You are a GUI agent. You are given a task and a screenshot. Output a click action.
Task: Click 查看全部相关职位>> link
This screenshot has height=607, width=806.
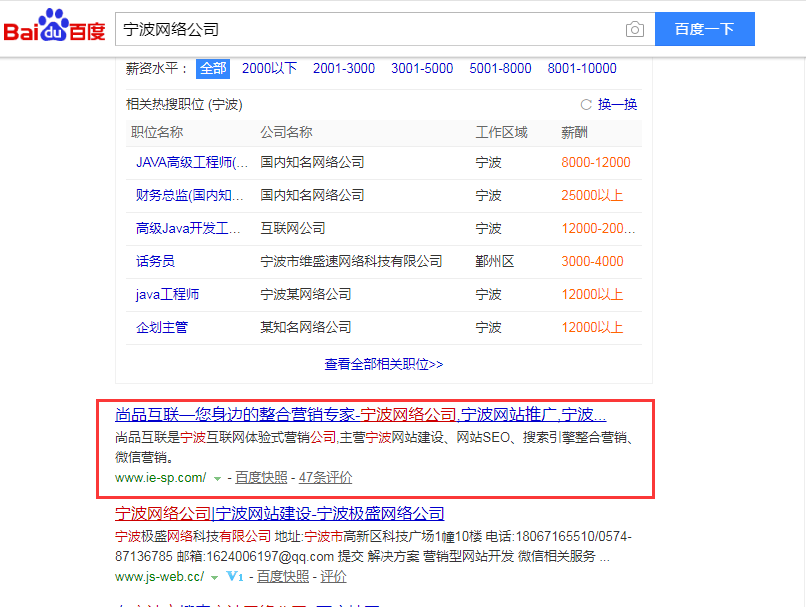[383, 364]
